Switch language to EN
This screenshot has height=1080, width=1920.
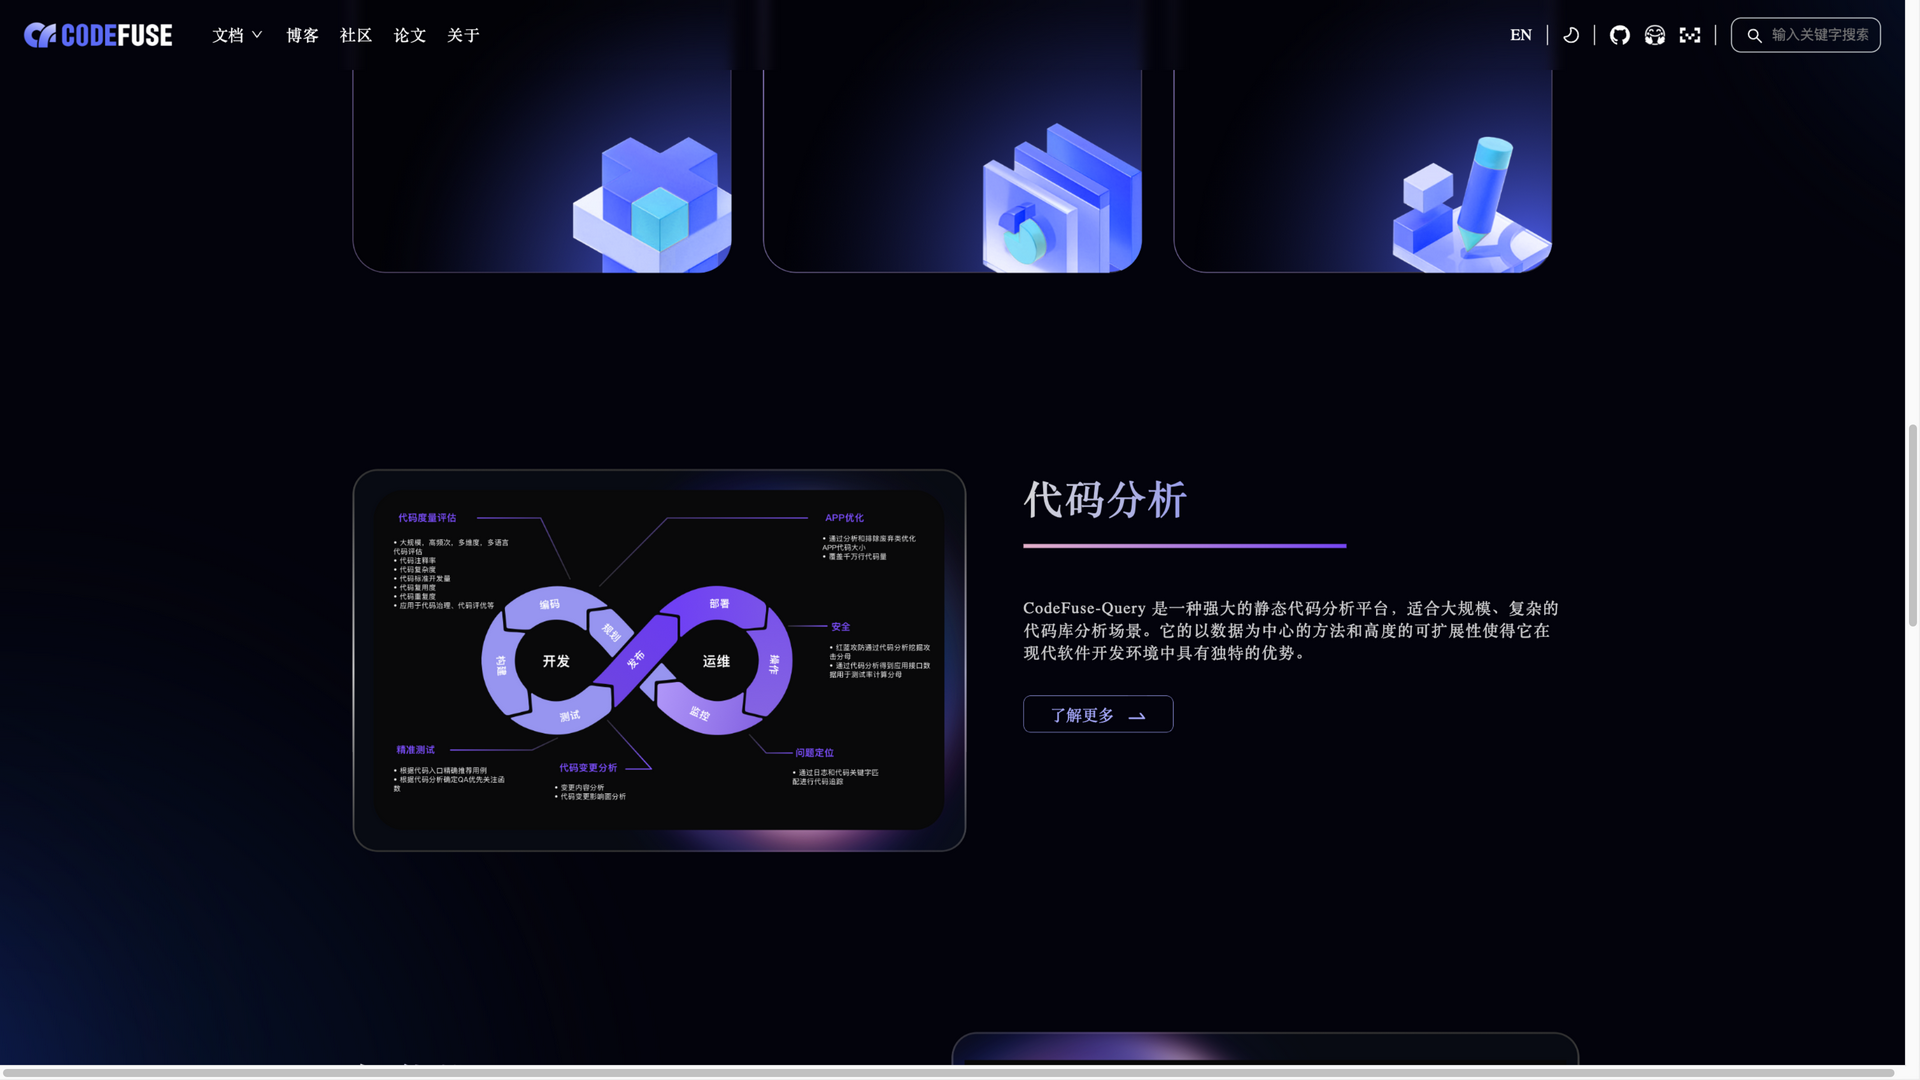pyautogui.click(x=1521, y=35)
